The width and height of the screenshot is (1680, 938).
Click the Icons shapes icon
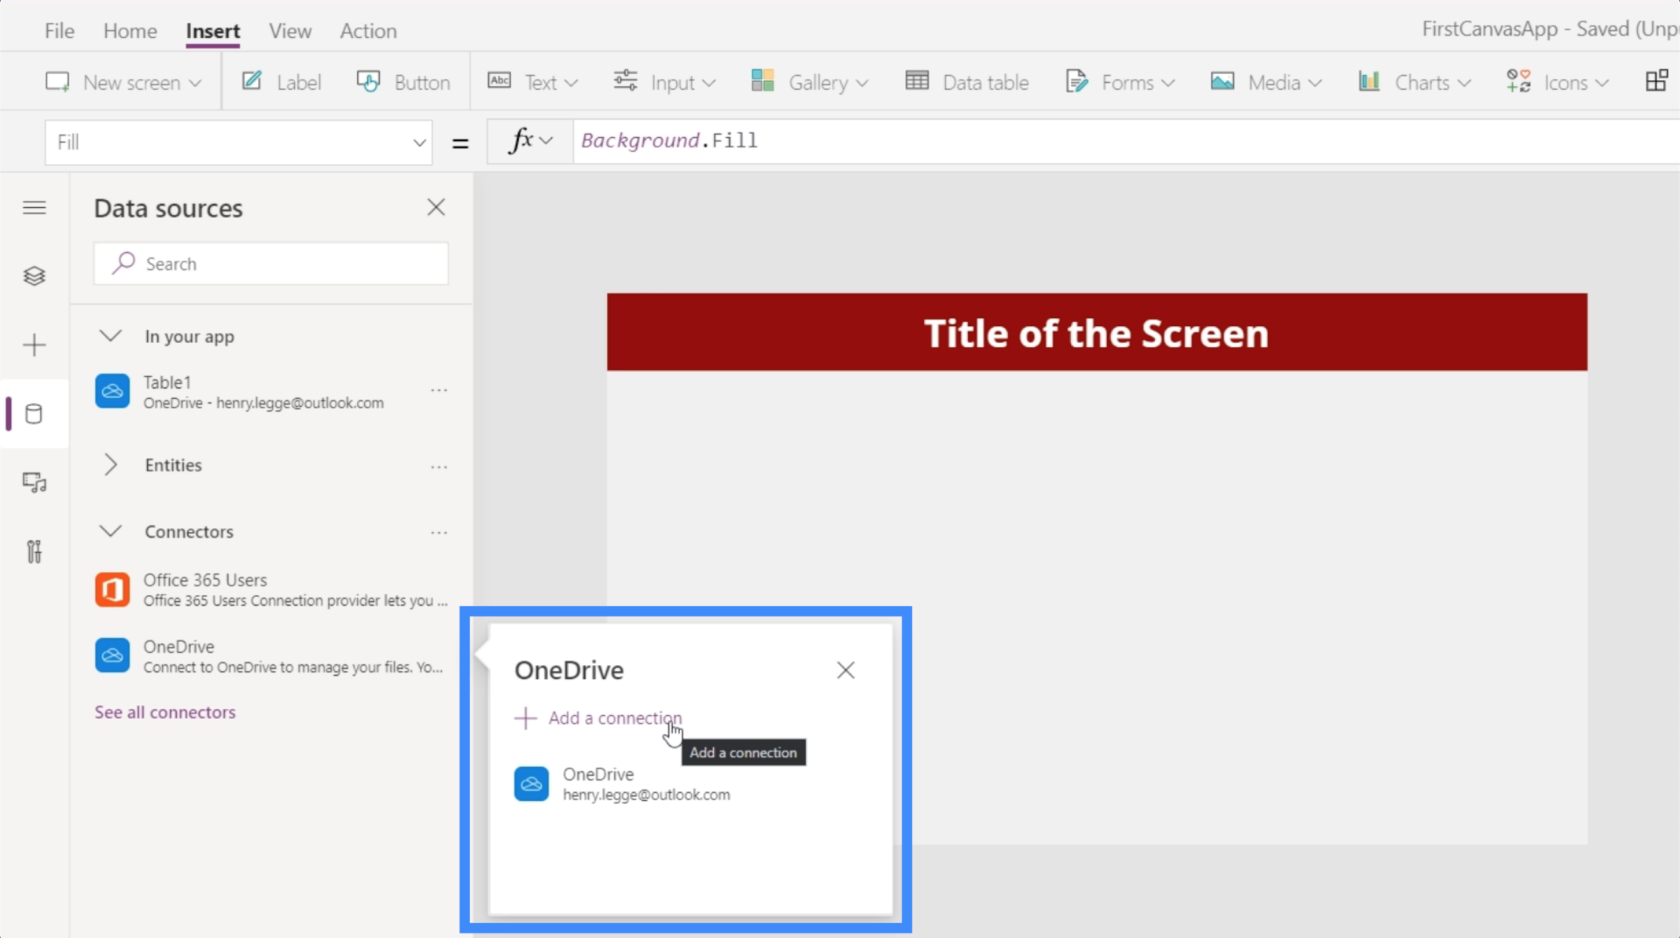1518,81
